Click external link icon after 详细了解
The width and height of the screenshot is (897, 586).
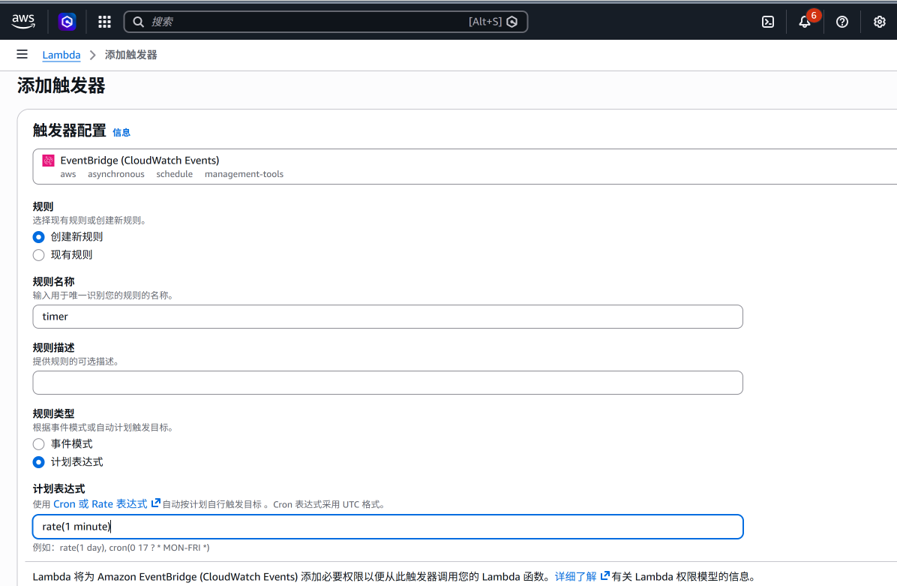pyautogui.click(x=605, y=576)
